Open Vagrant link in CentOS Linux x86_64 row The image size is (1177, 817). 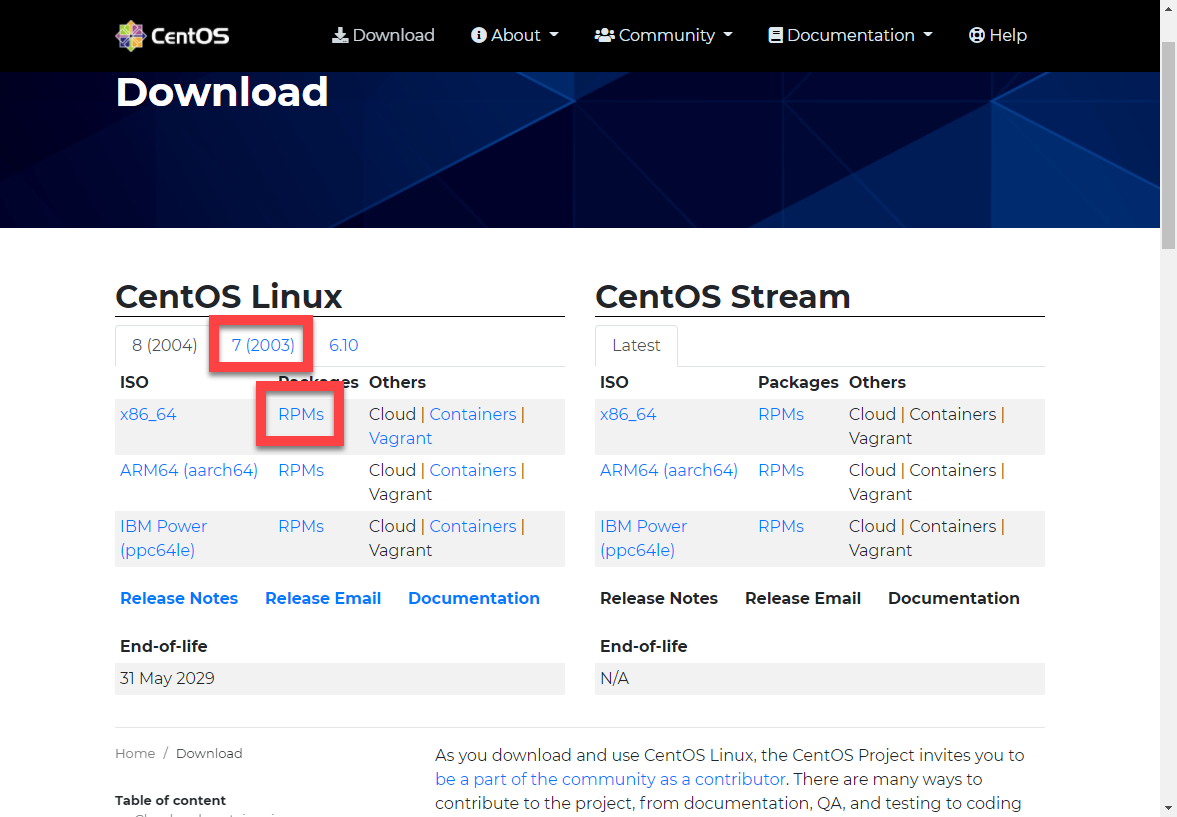[400, 439]
